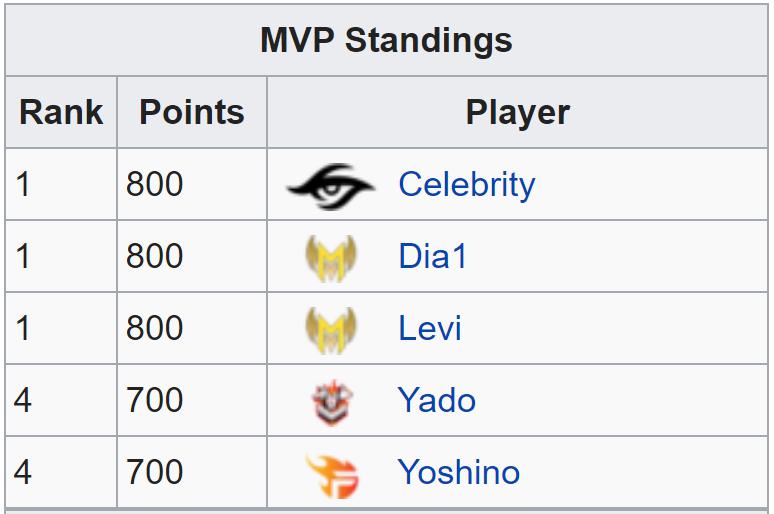Select the 800 points cell for Dia1
The width and height of the screenshot is (774, 514).
192,256
